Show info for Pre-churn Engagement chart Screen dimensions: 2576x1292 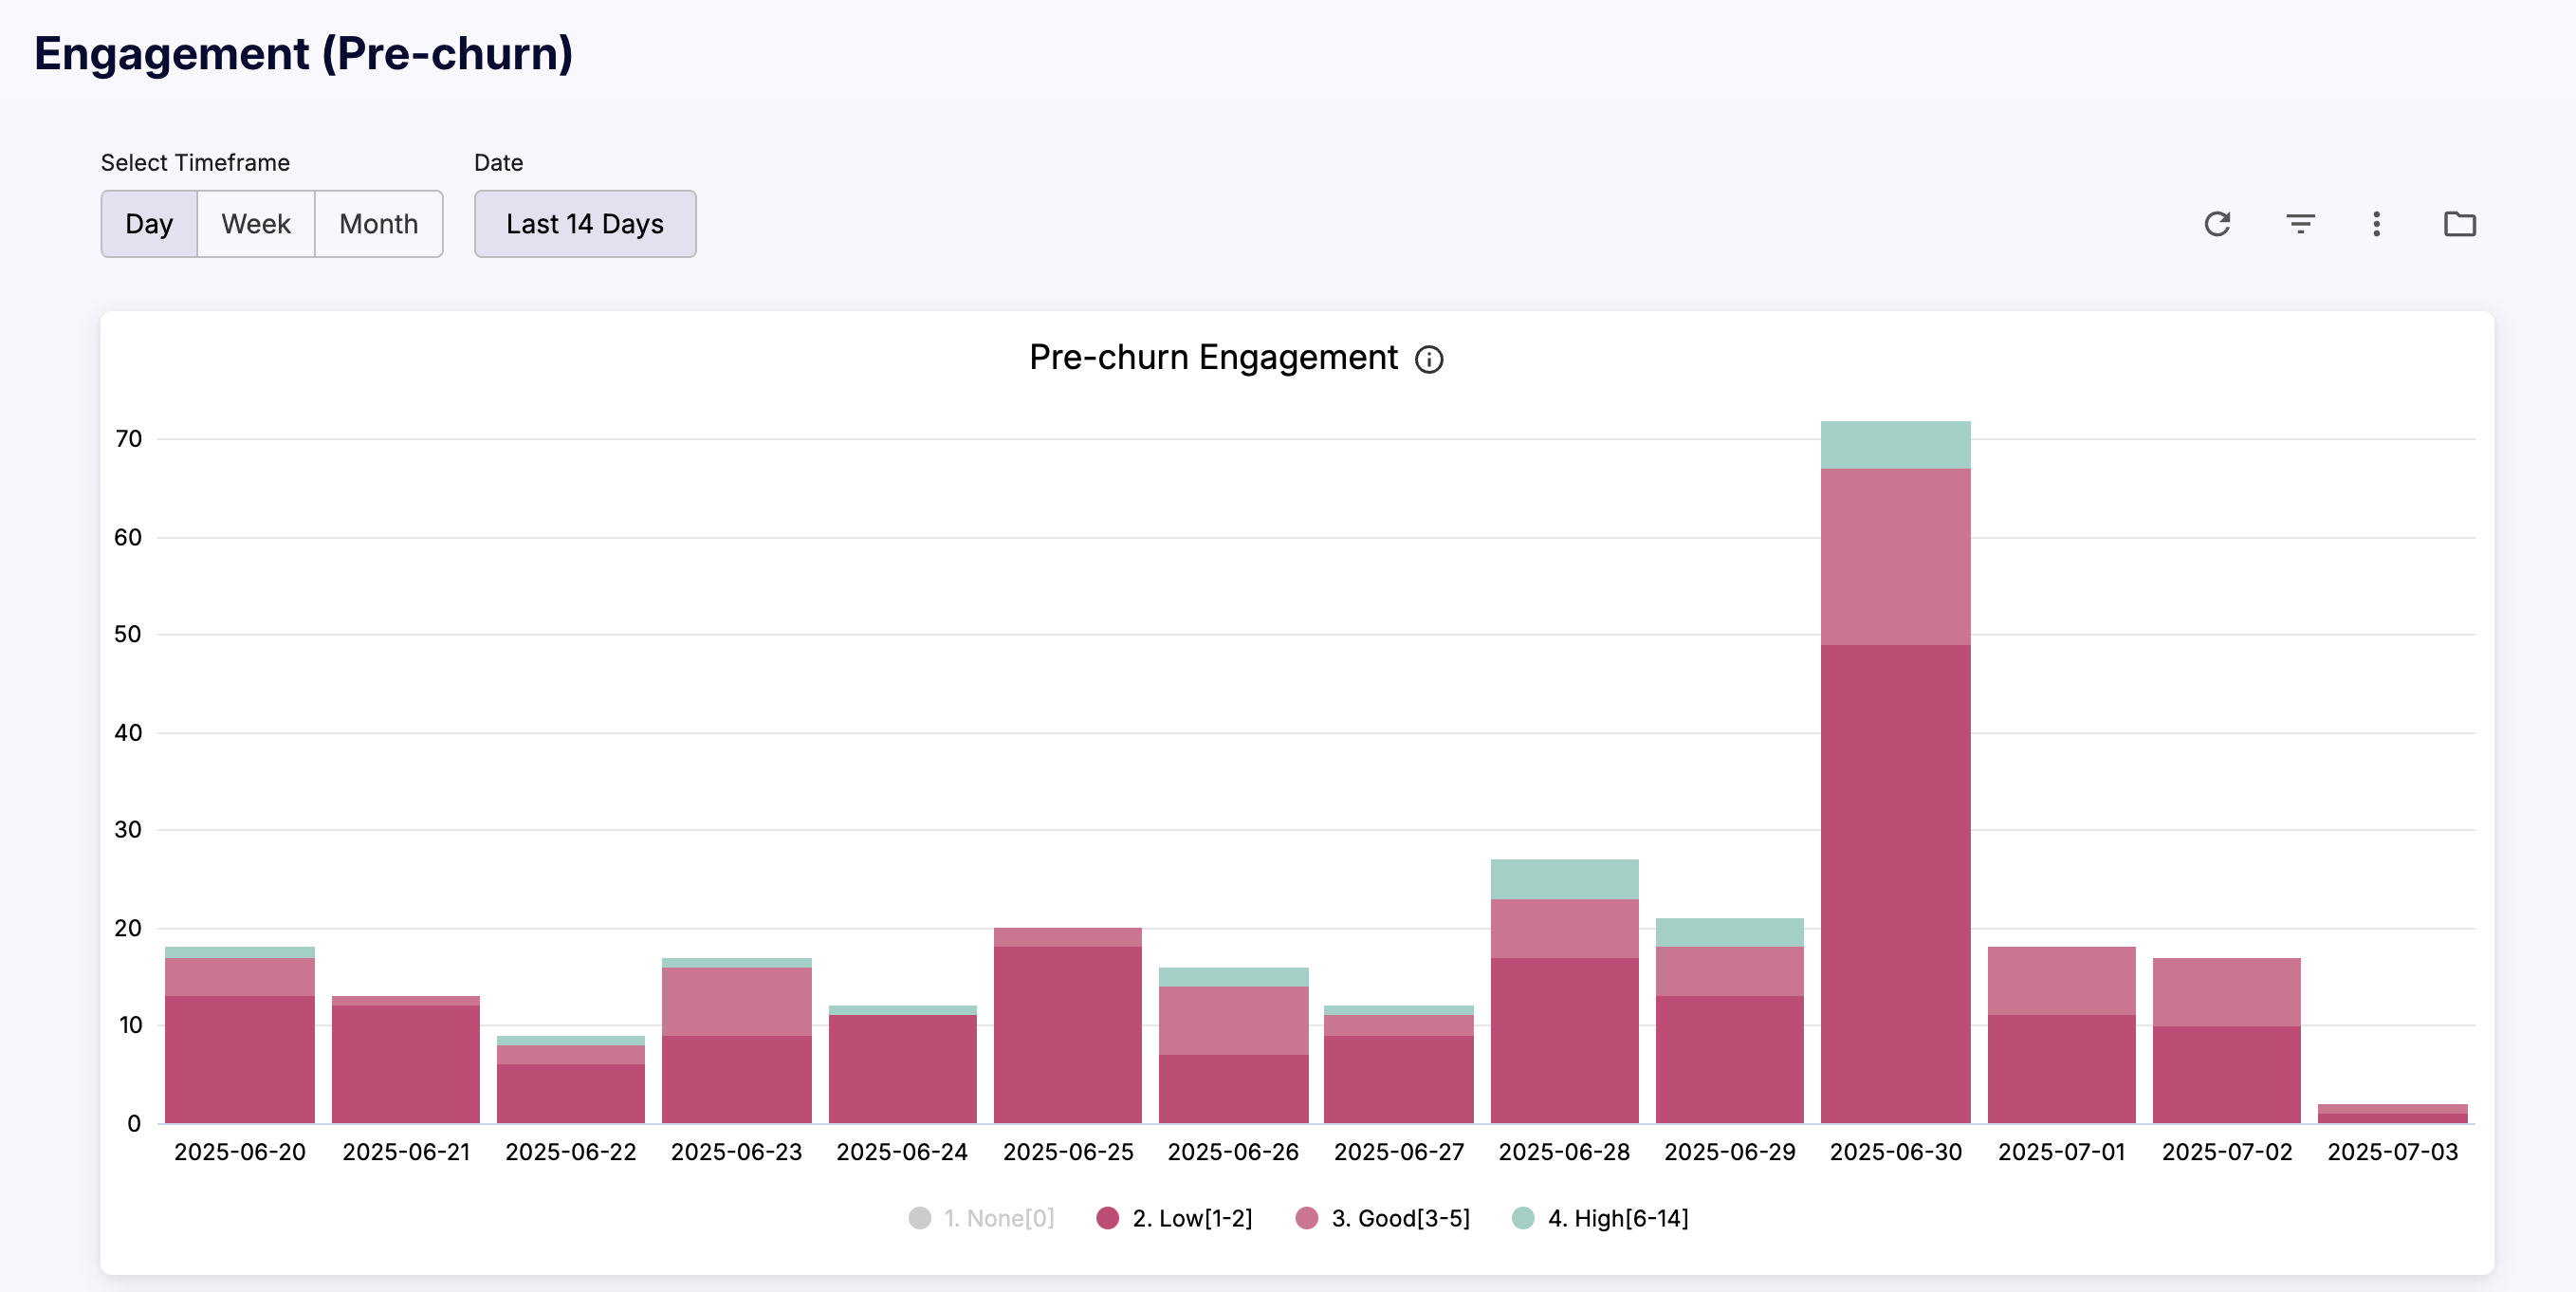pos(1428,359)
